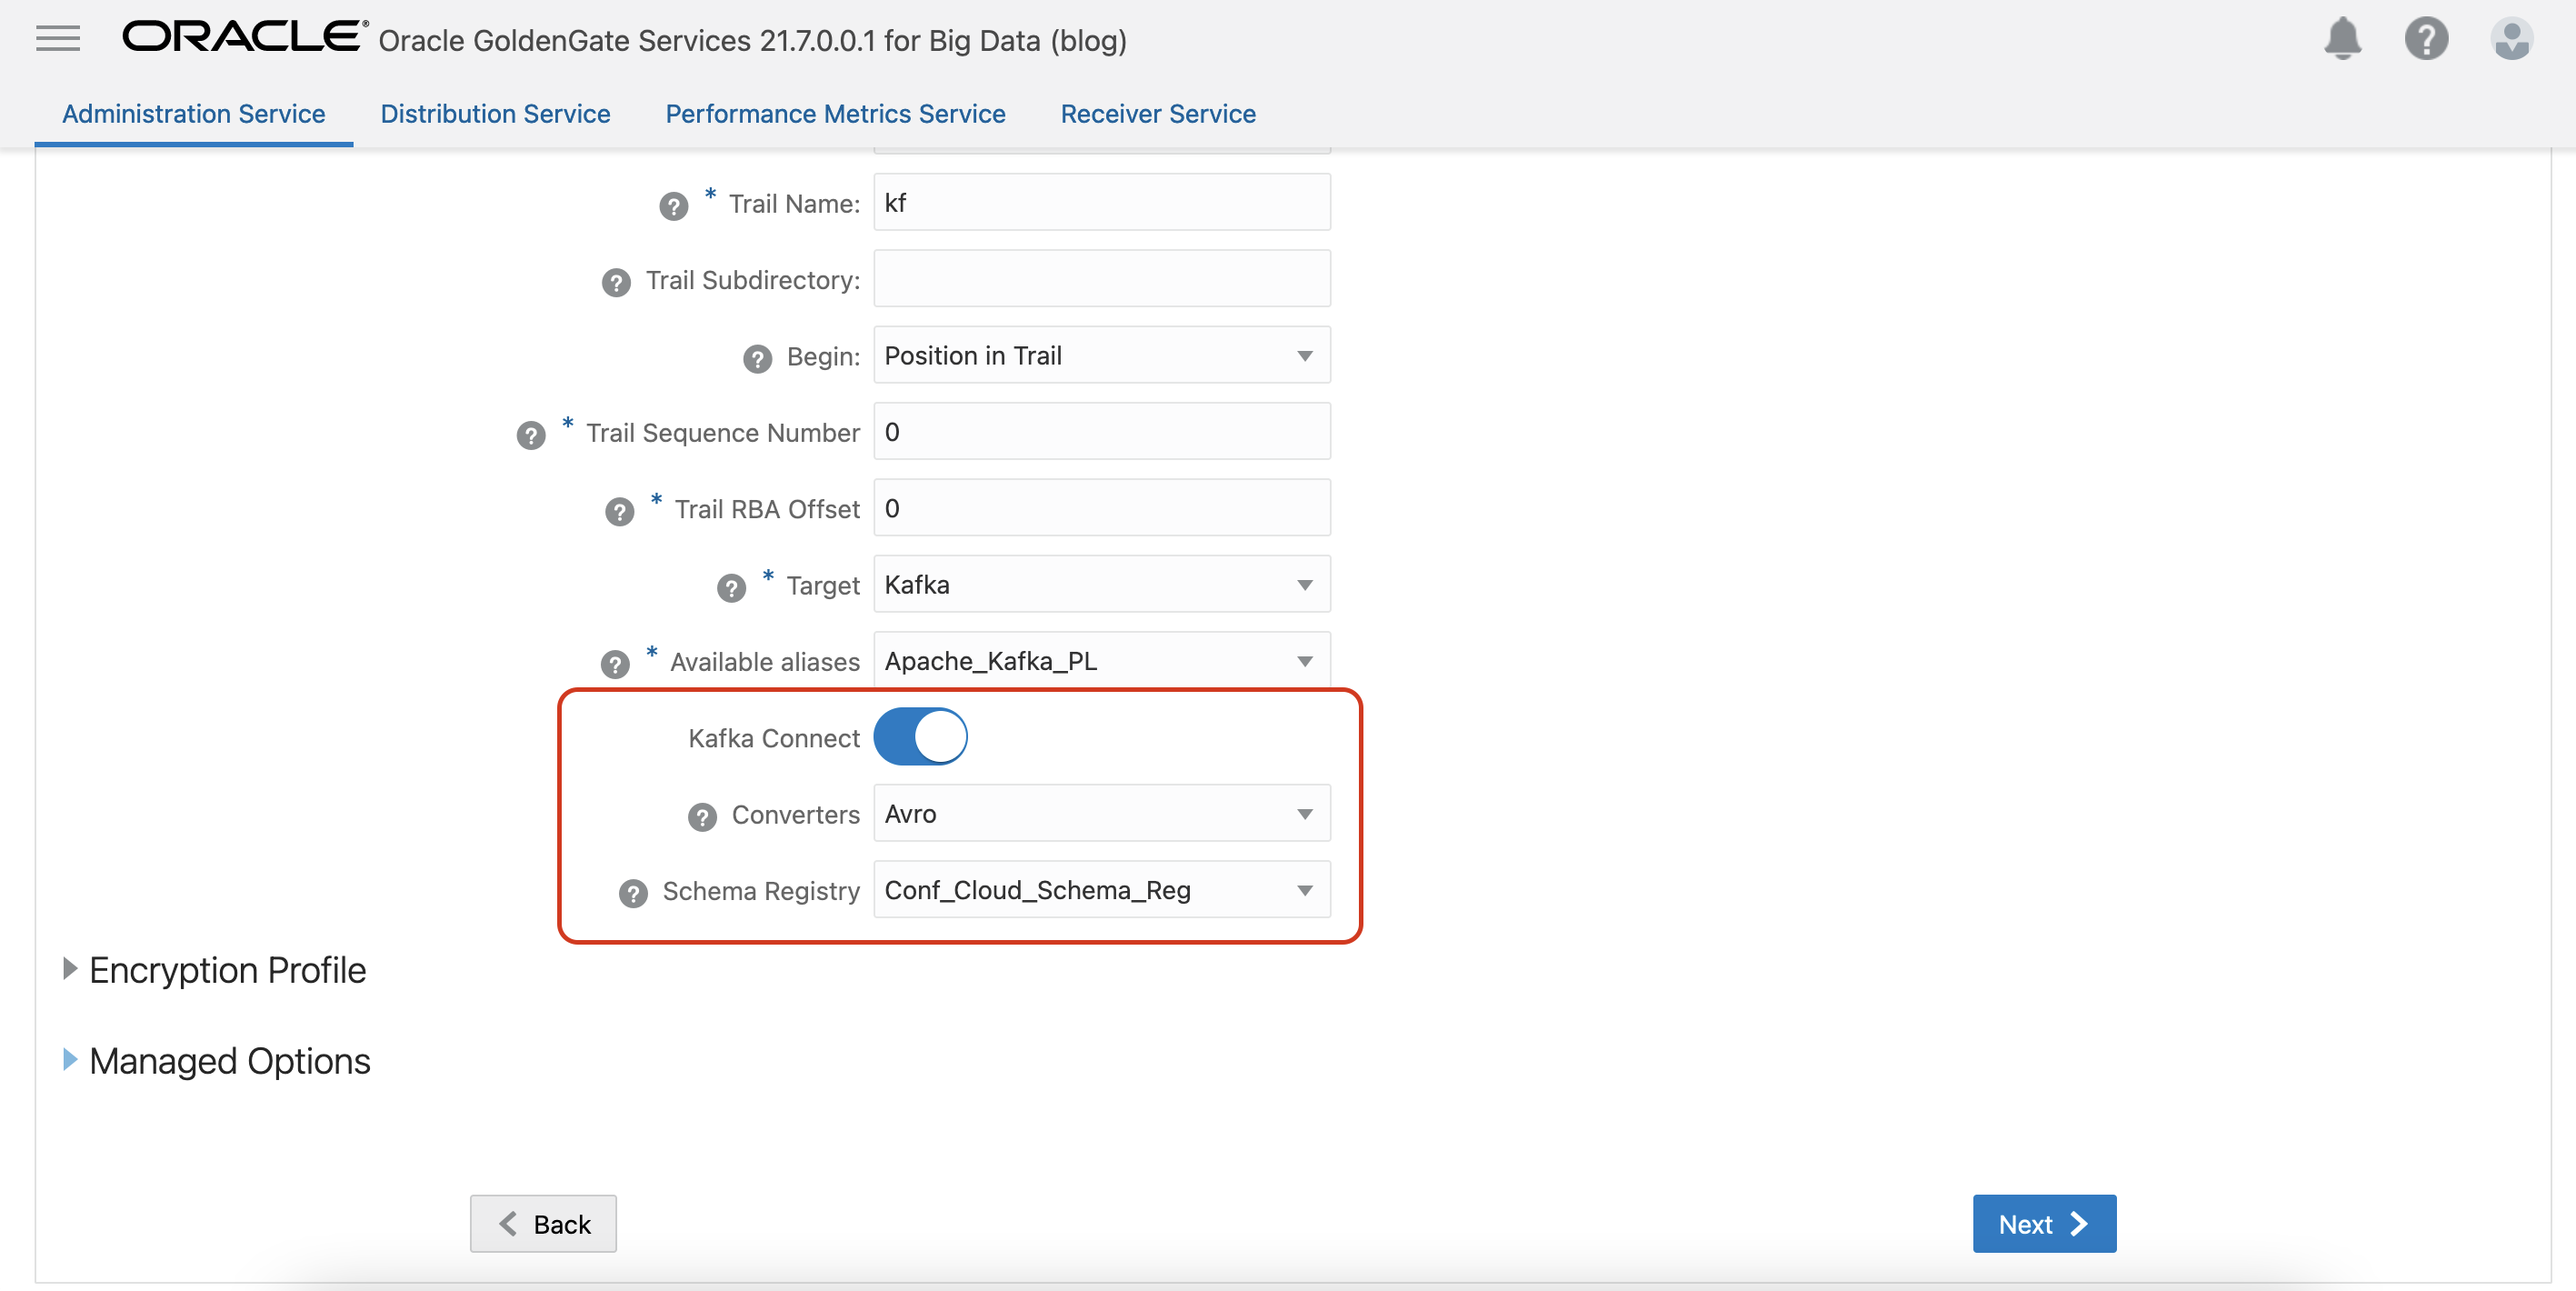Open the hamburger navigation menu
The image size is (2576, 1291).
(58, 39)
